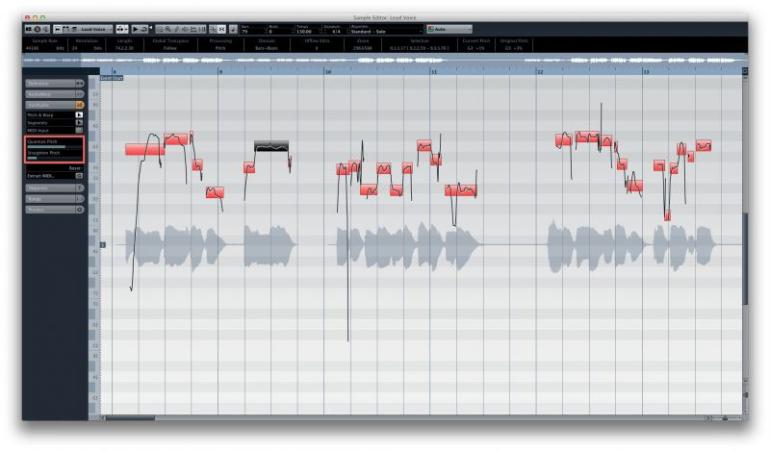Click the Event Start flag
770x451 pixels.
click(111, 78)
